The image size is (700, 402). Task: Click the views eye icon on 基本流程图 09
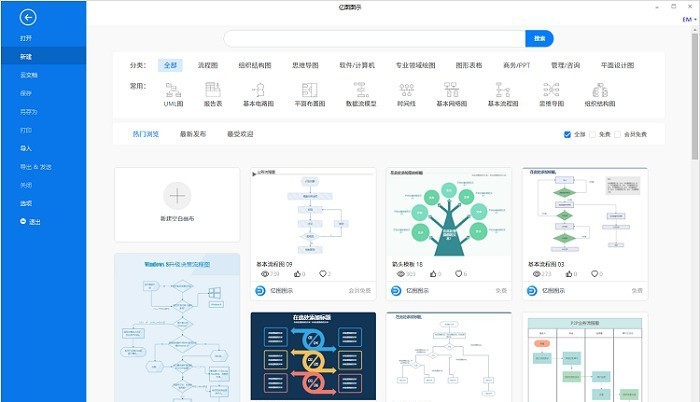[x=264, y=274]
